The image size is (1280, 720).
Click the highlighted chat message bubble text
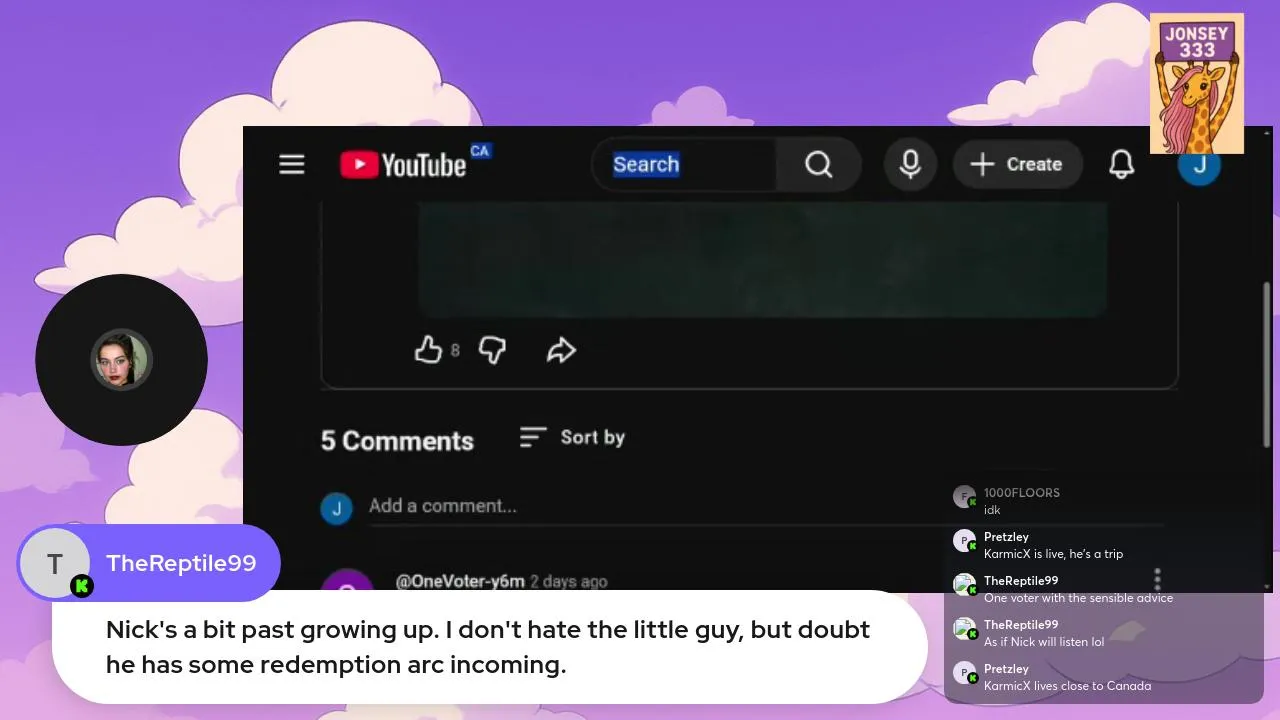488,646
